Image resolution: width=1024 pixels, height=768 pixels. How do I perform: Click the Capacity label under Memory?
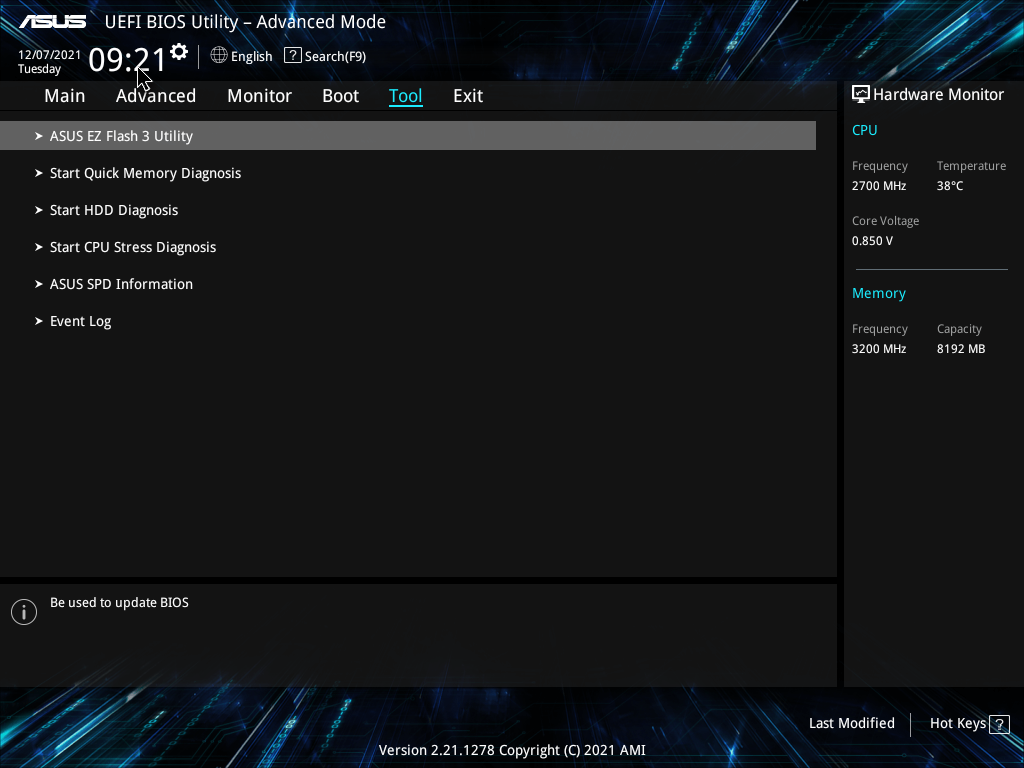[x=959, y=329]
